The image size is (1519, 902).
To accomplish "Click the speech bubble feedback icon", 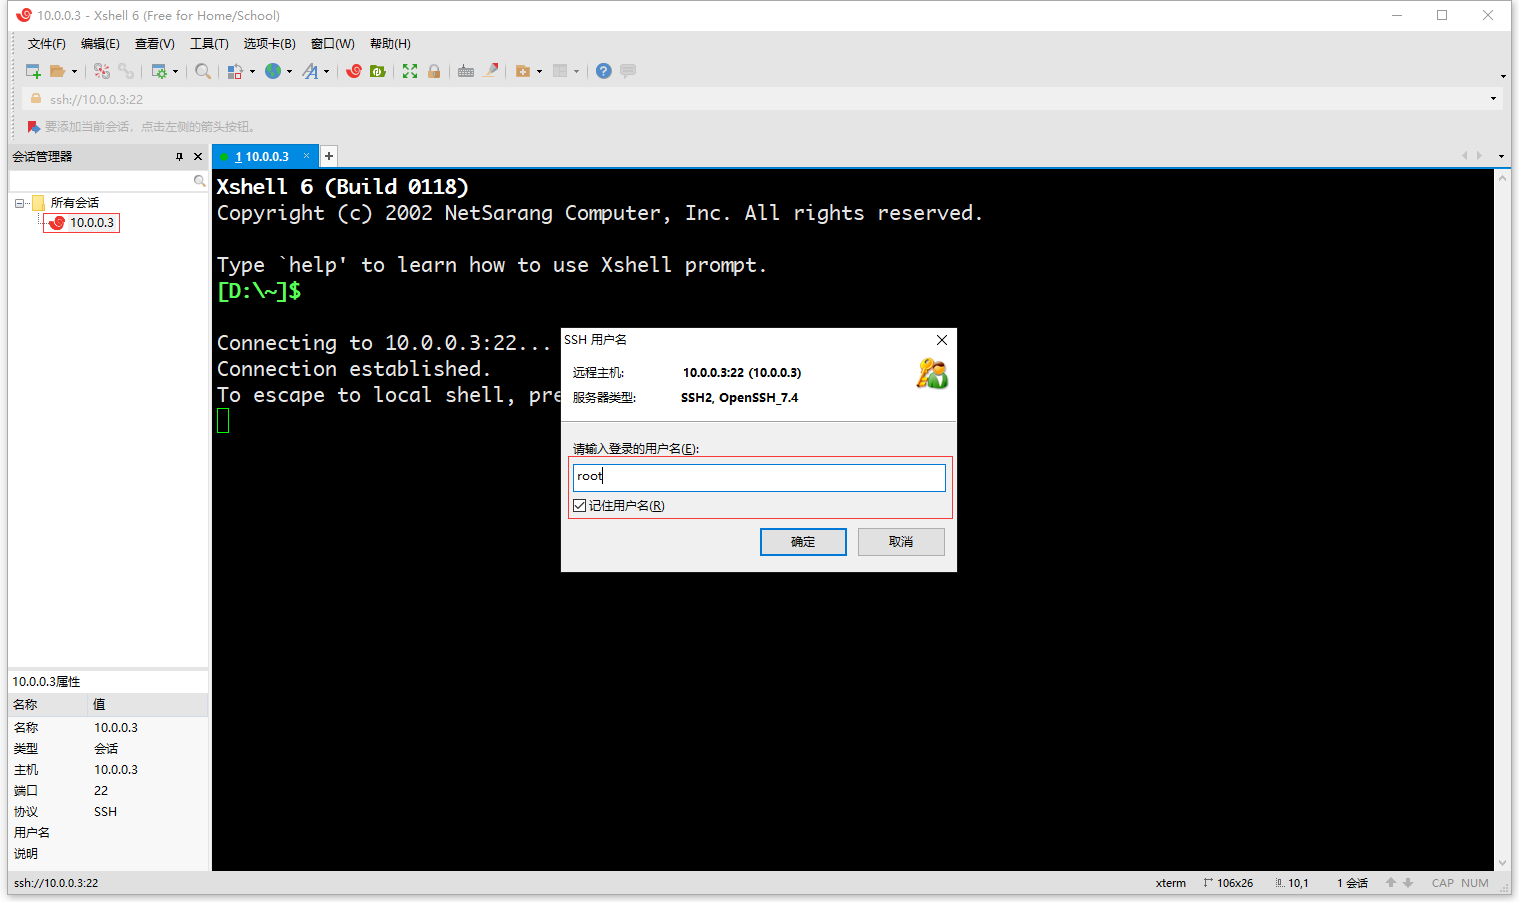I will point(628,71).
